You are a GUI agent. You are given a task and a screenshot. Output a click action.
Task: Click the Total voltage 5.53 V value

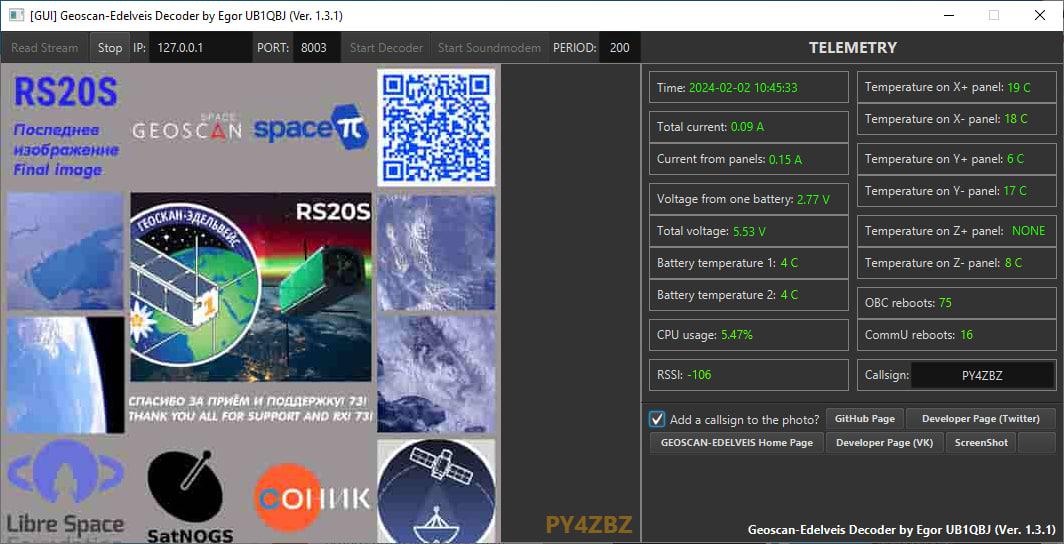(x=749, y=231)
